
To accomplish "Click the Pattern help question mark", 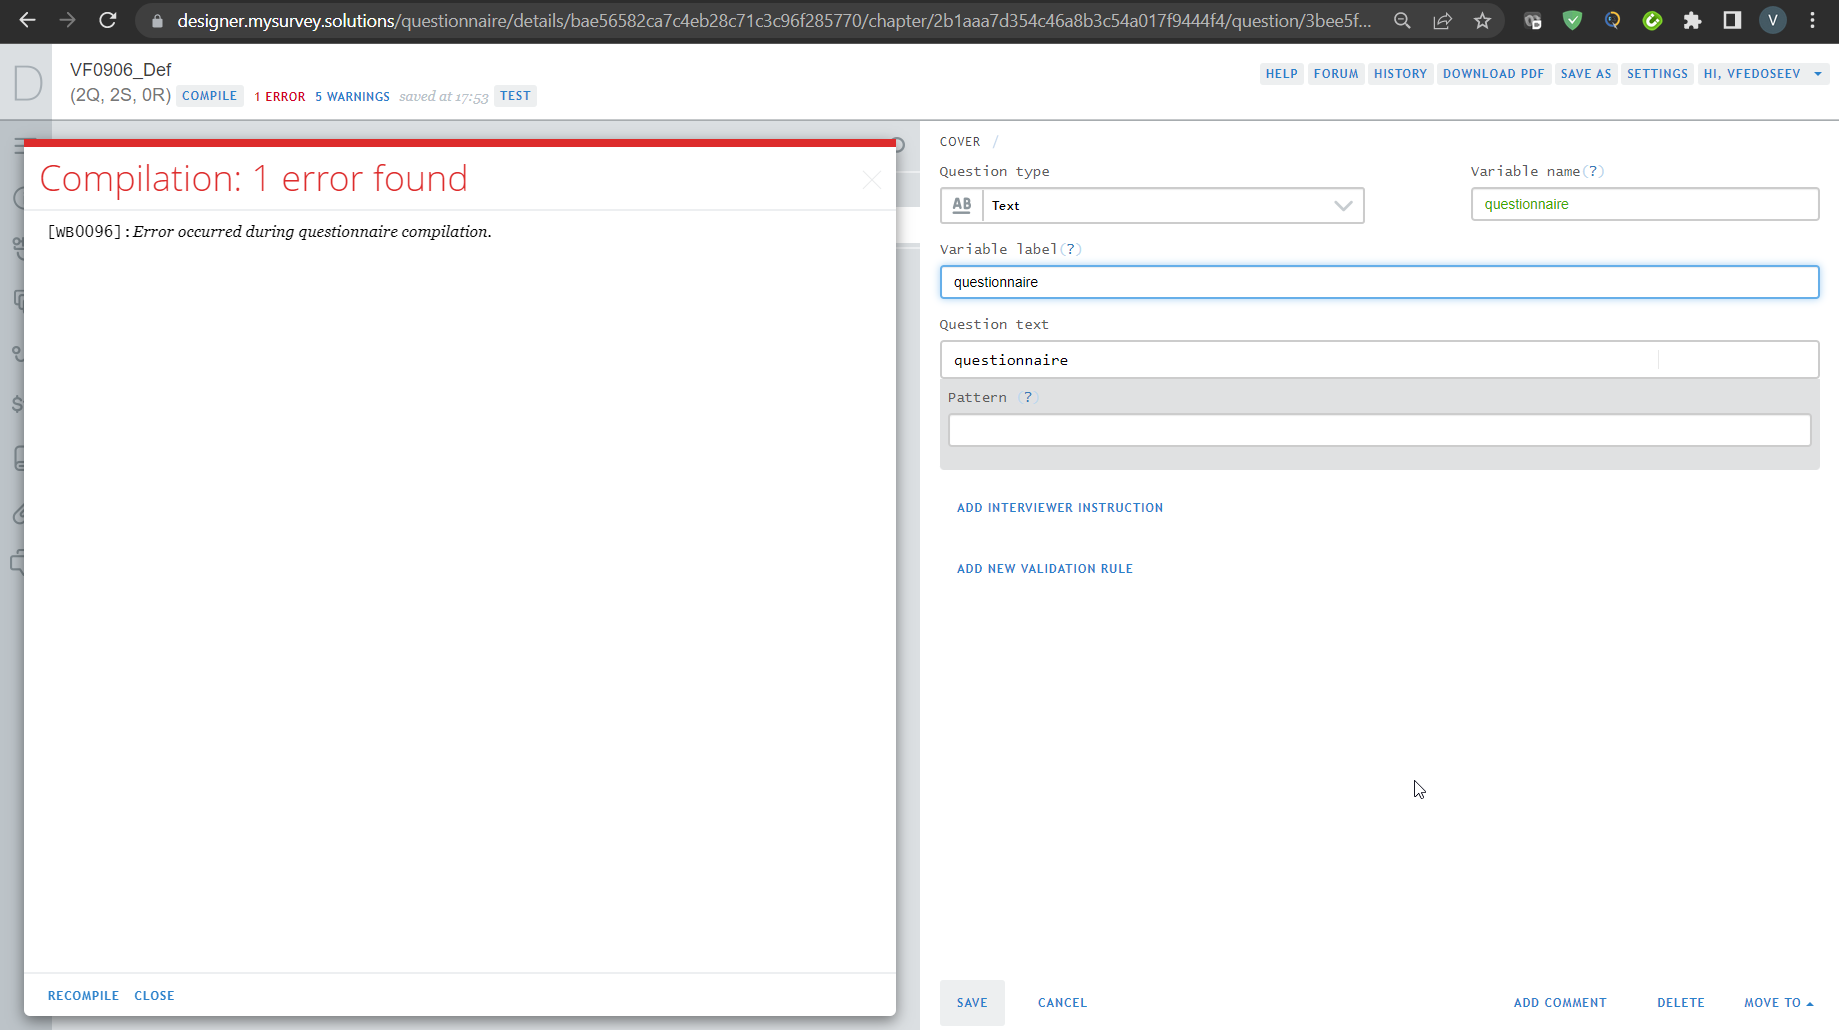I will click(1029, 397).
